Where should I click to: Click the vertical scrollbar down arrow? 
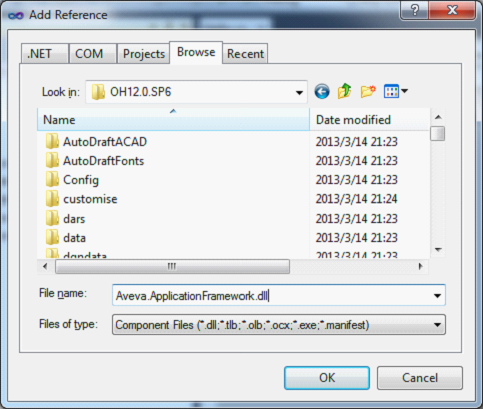438,249
